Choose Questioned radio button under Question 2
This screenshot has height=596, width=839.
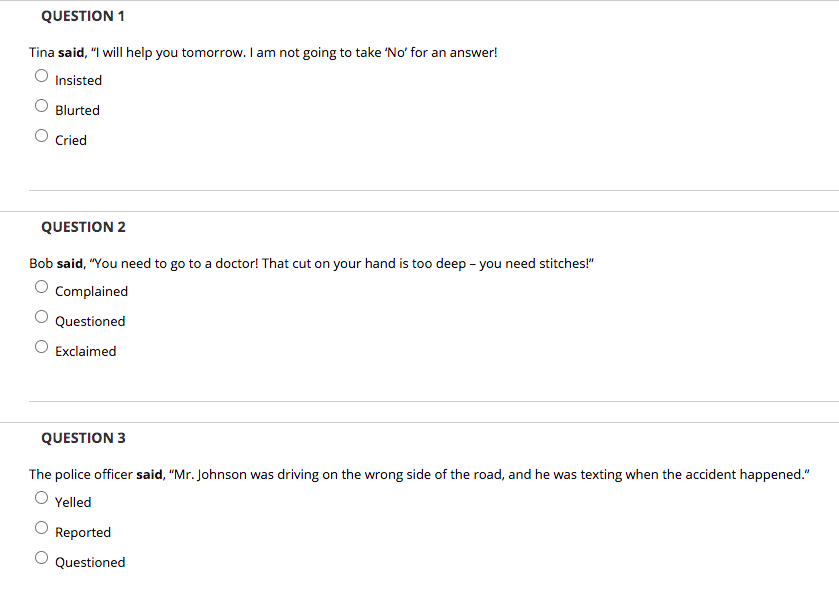coord(41,317)
